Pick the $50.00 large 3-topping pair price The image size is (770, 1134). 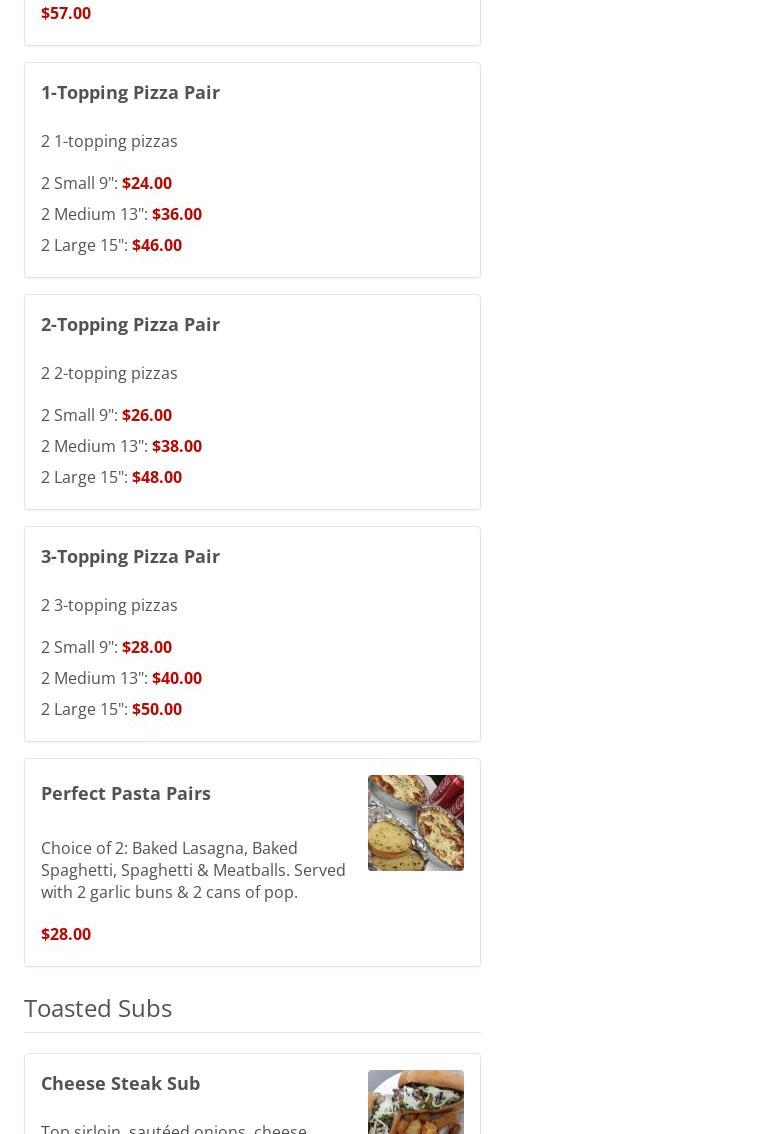tap(157, 709)
